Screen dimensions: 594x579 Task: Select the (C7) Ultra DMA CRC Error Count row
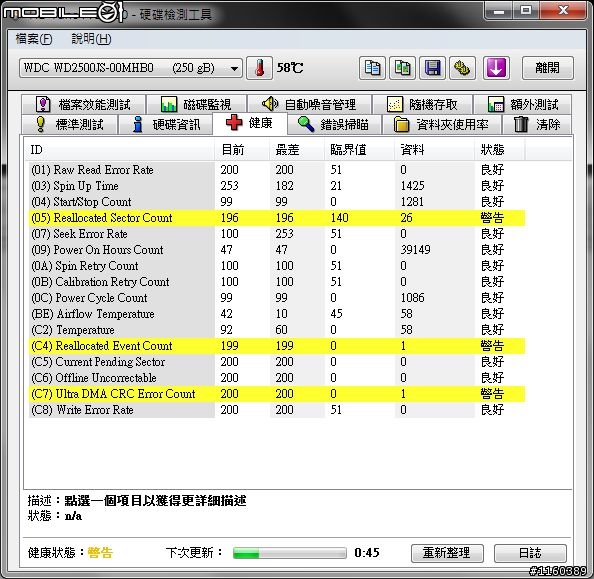[277, 394]
